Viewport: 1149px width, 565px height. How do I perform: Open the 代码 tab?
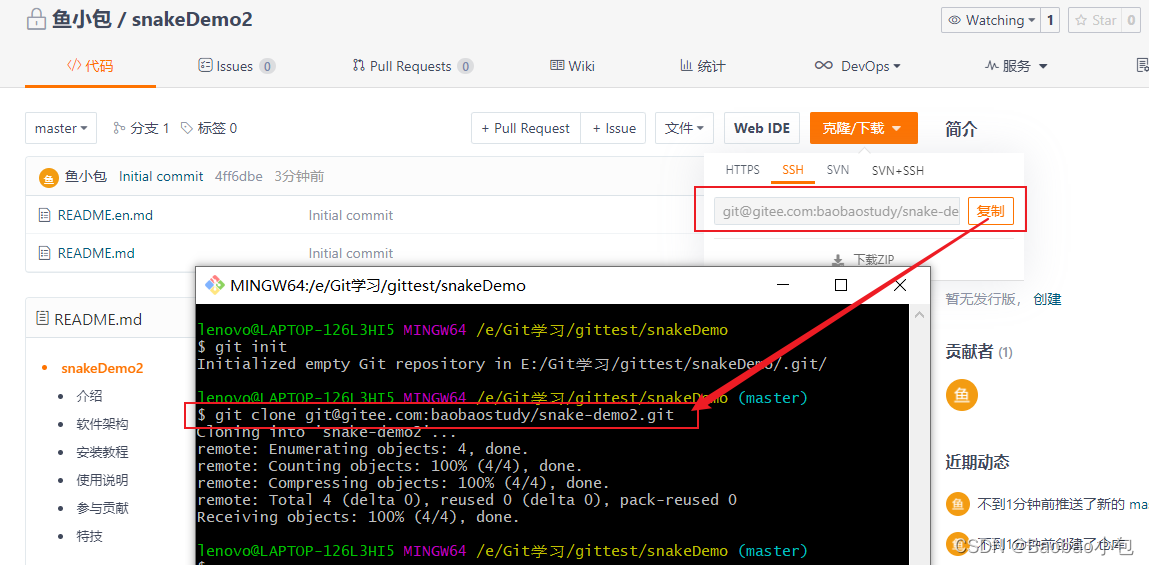pos(90,66)
